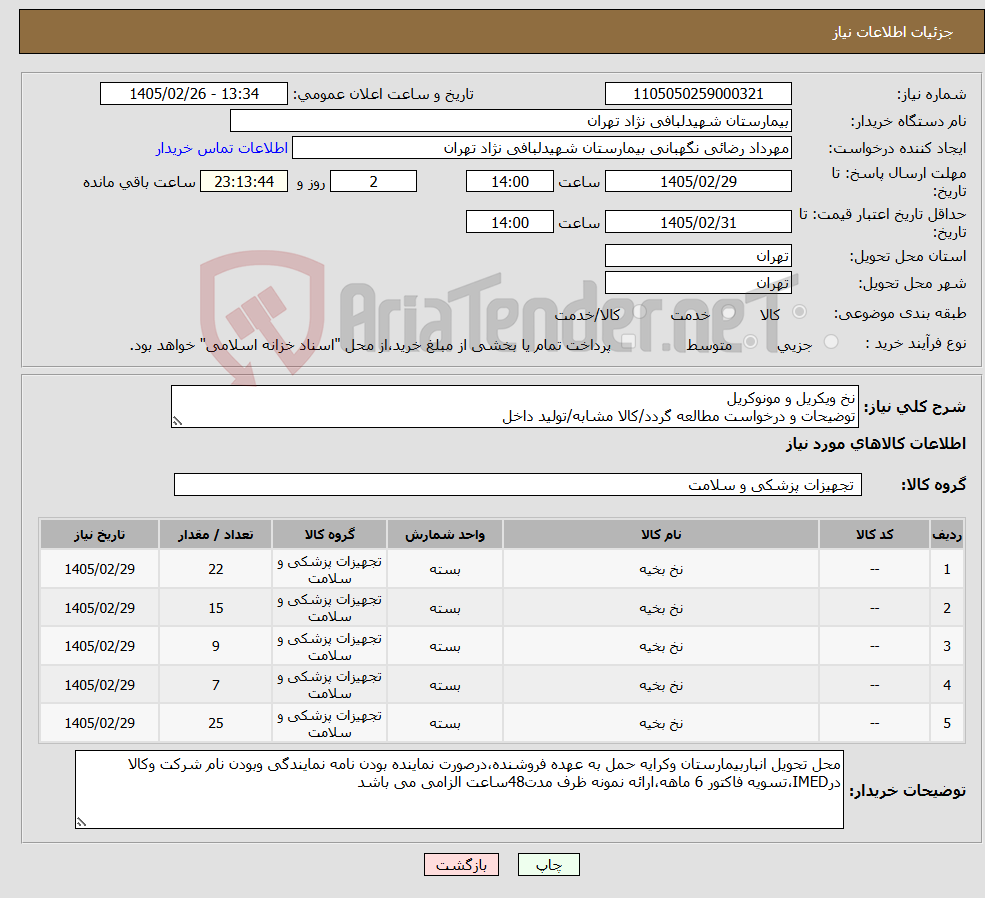Click the نام کالا column header

coord(661,534)
